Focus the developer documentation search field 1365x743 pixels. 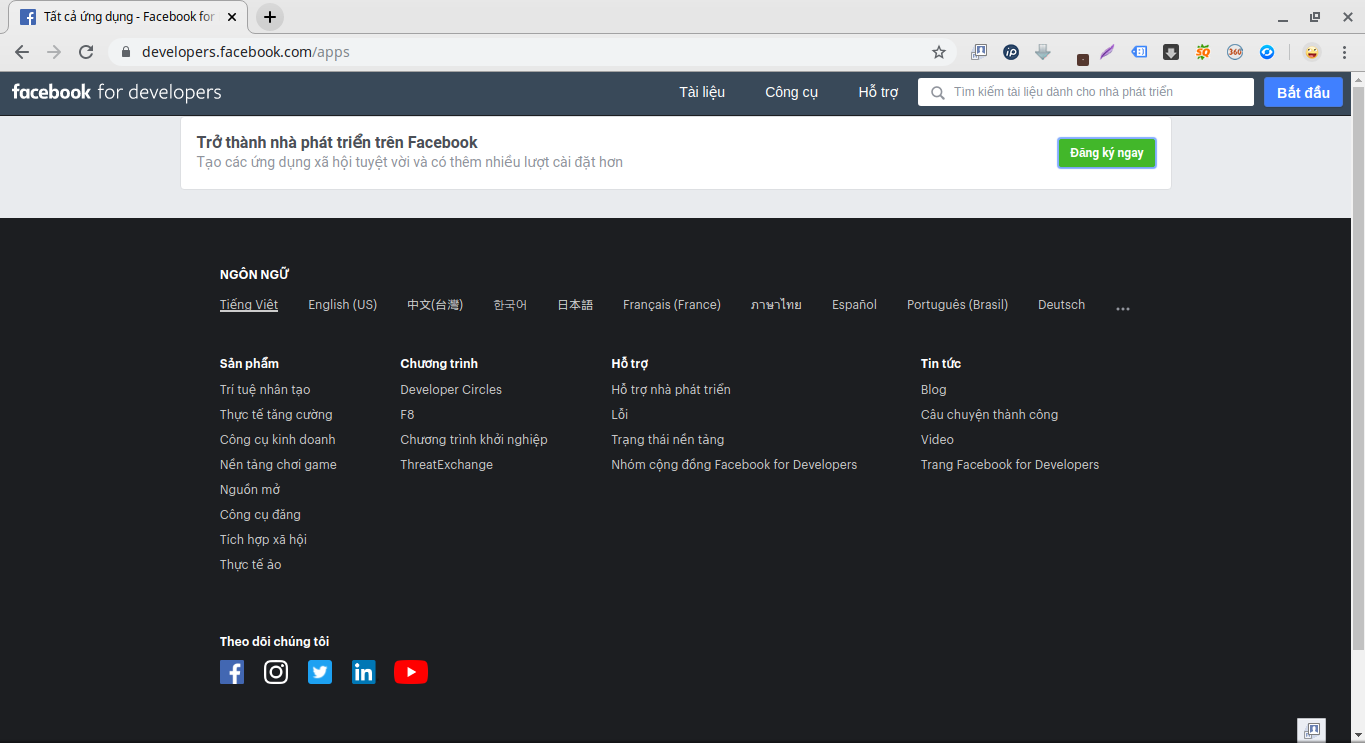pyautogui.click(x=1086, y=92)
